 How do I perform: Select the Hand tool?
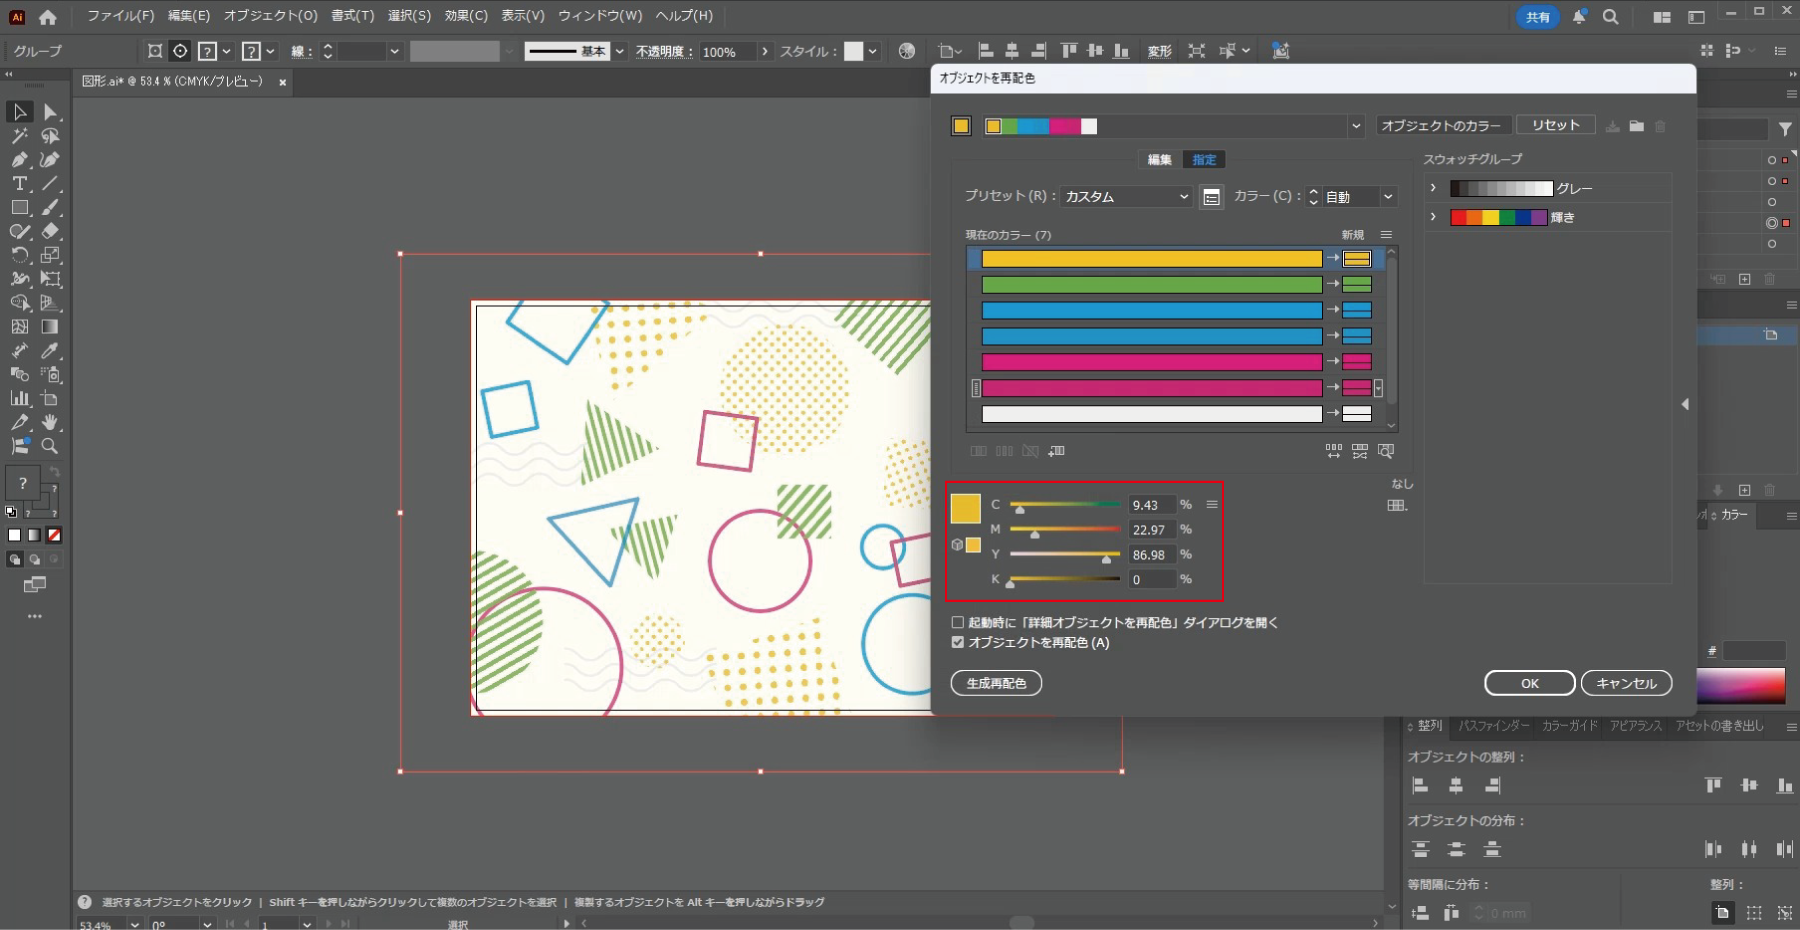point(50,422)
